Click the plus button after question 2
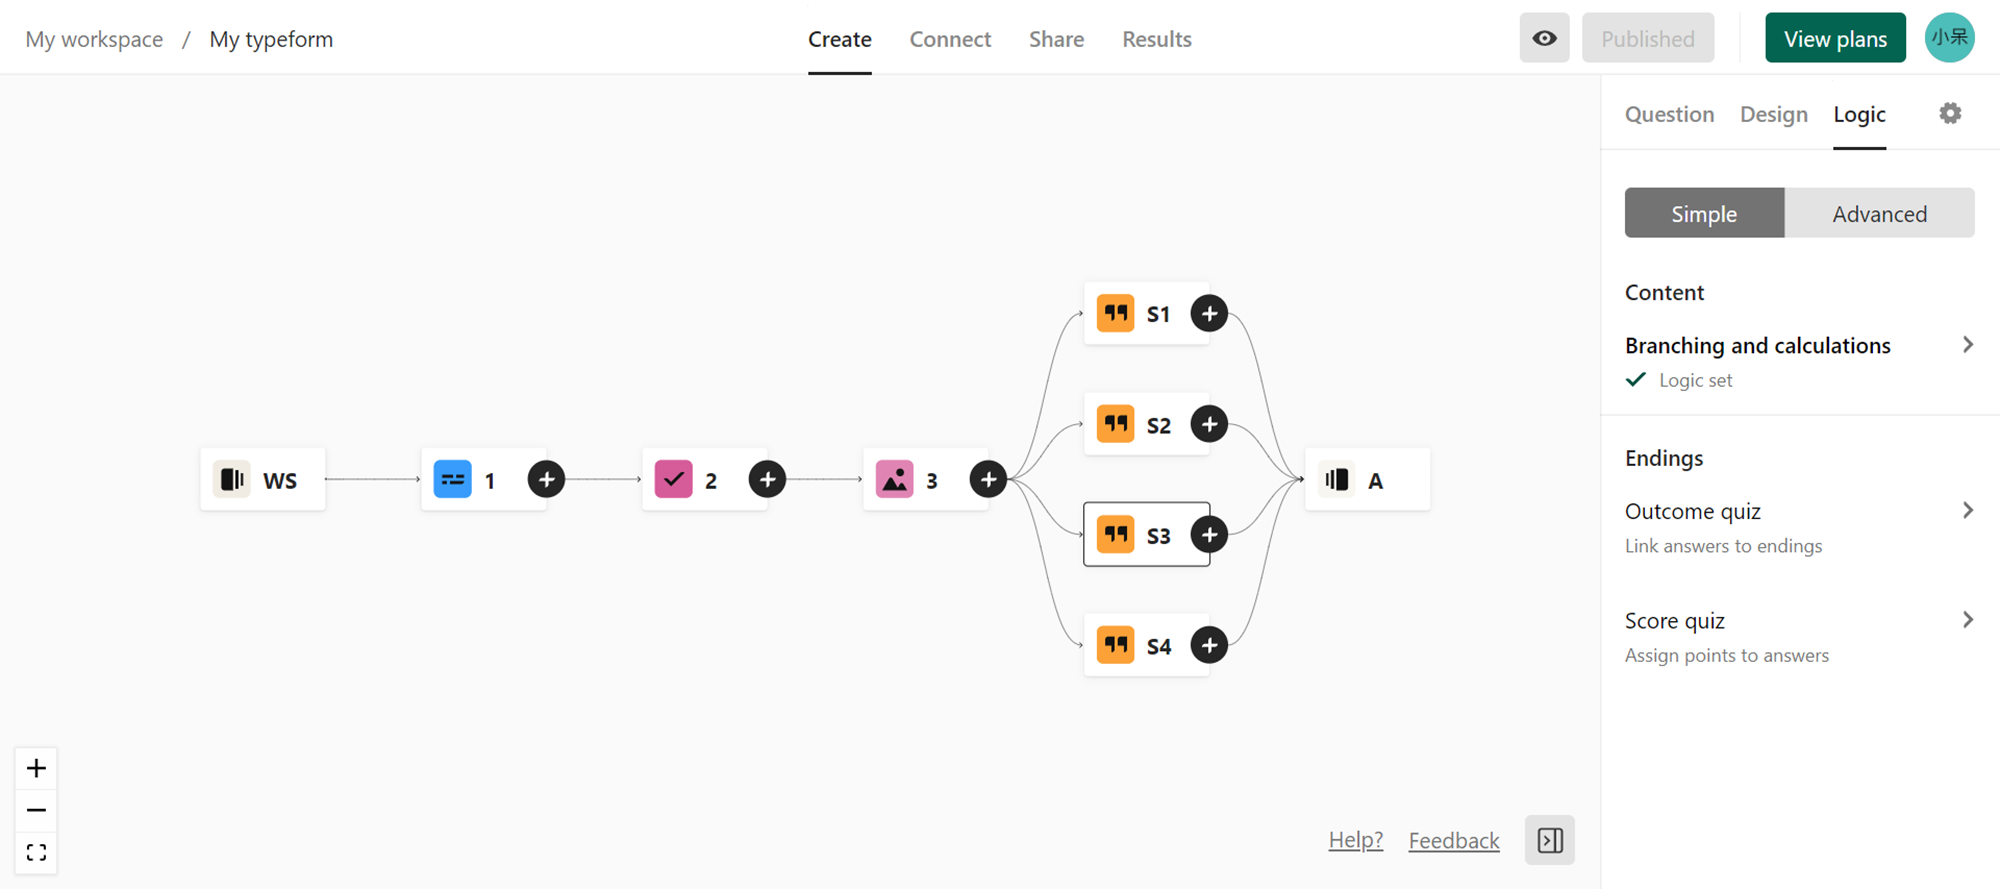The height and width of the screenshot is (889, 2000). coord(767,480)
